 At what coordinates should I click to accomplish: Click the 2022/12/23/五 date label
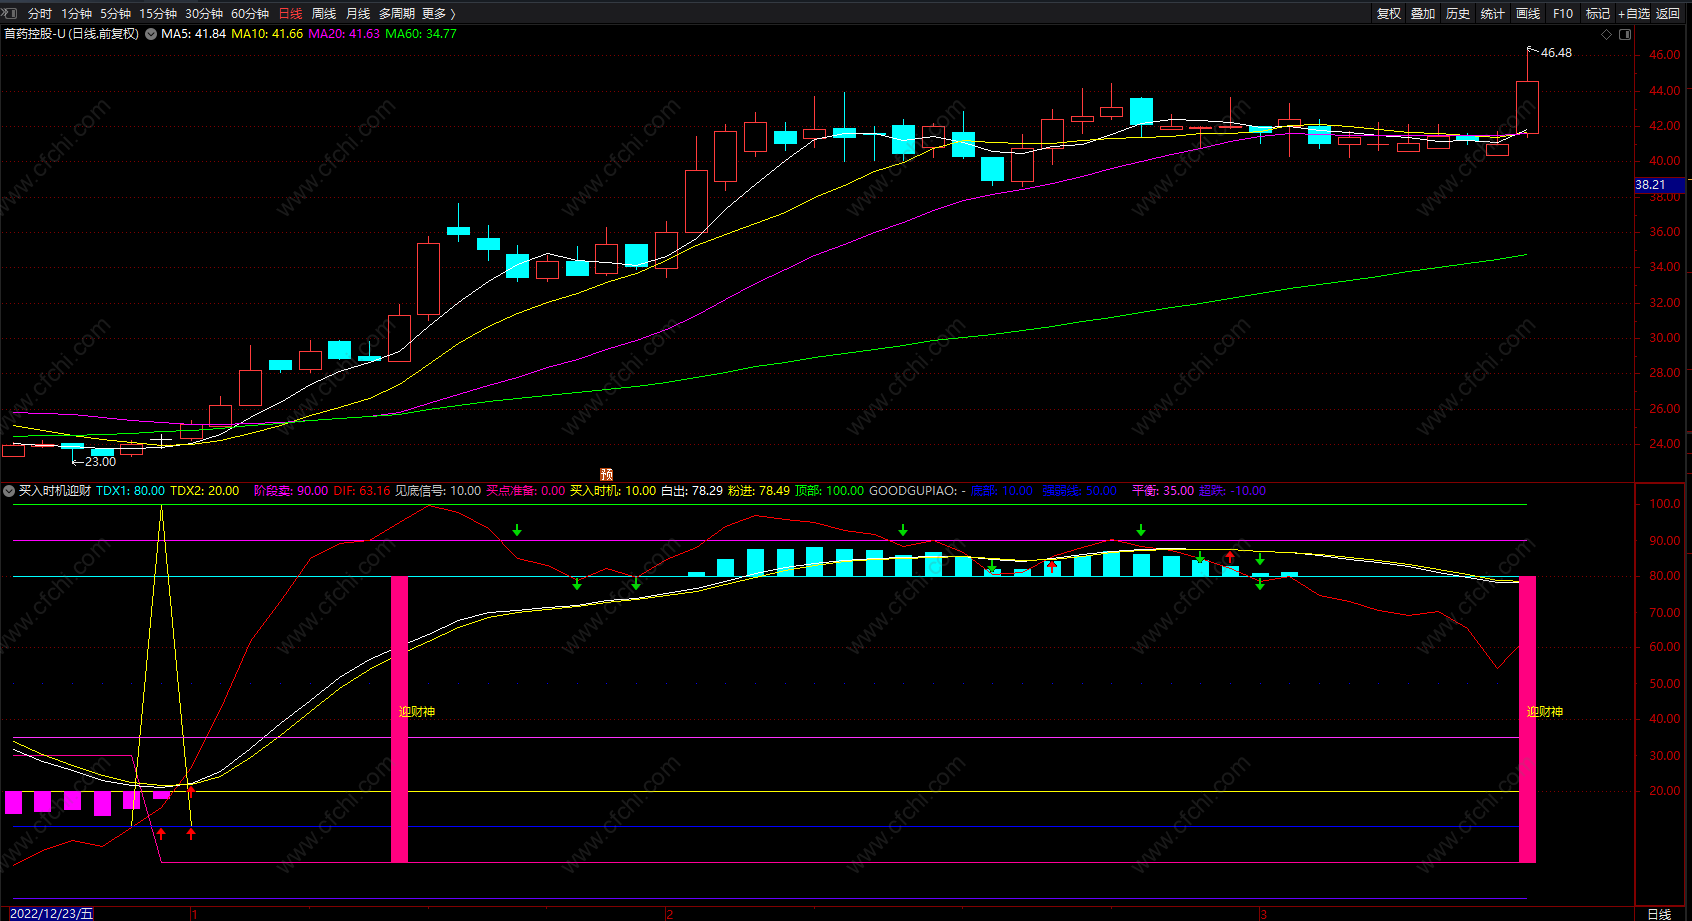(52, 914)
